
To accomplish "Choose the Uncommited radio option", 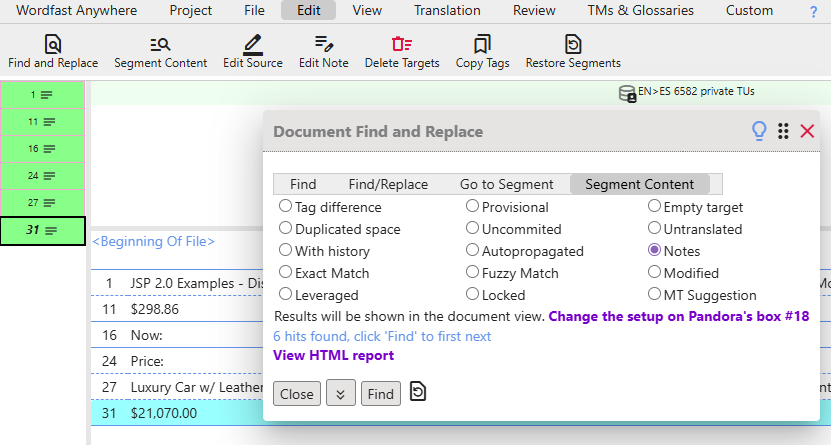I will coord(472,228).
